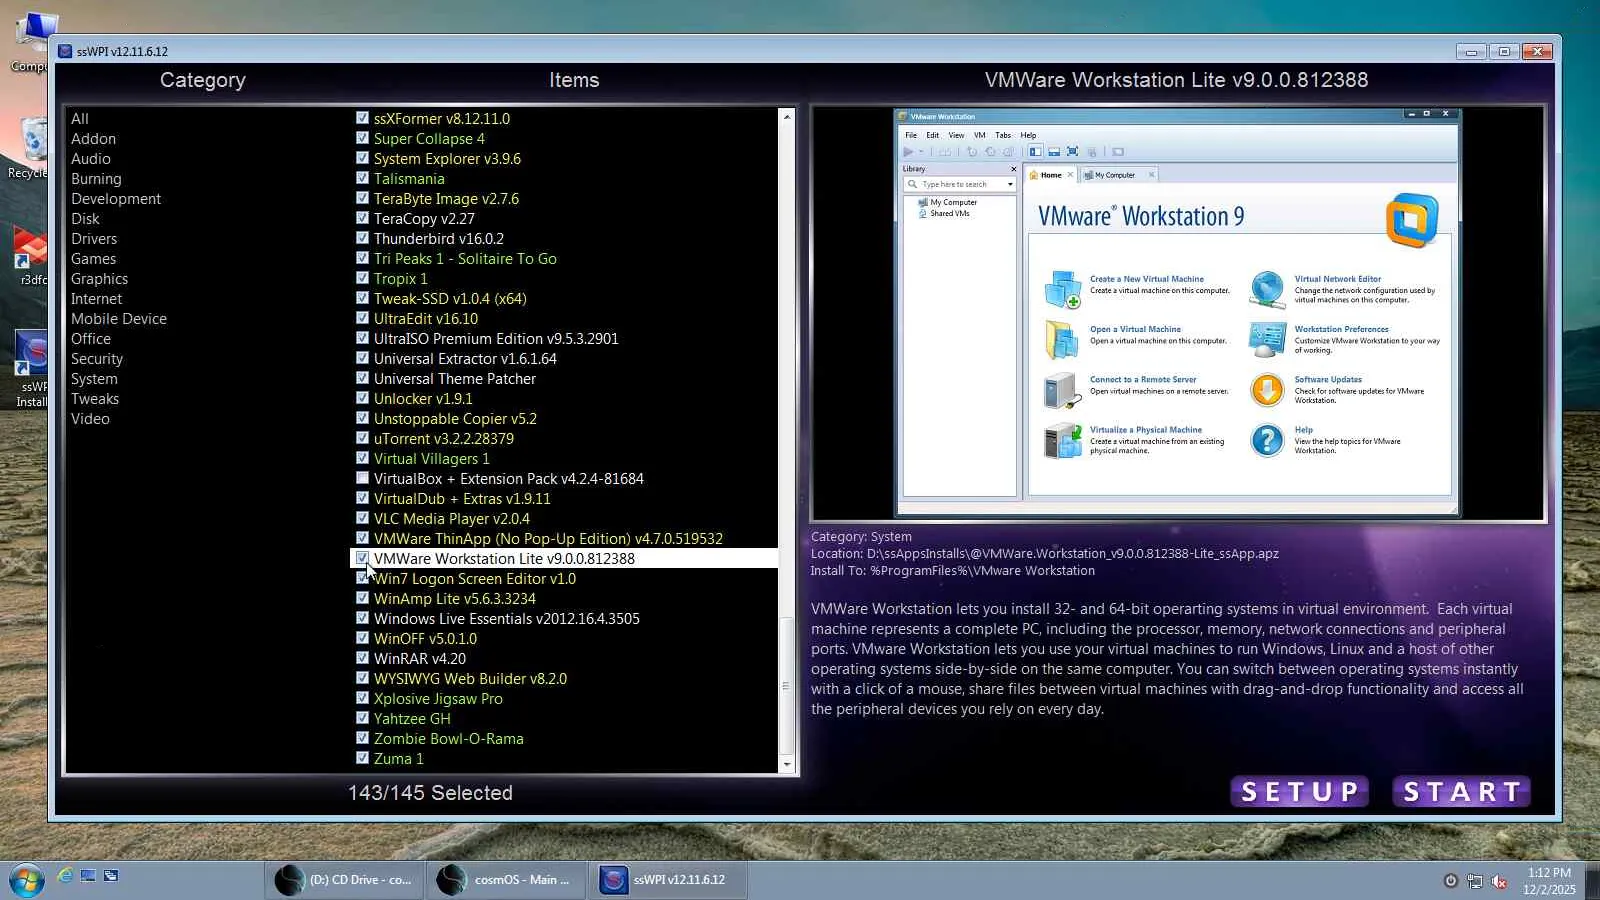Screen dimensions: 1600x900
Task: Show the Security category
Action: coord(97,359)
